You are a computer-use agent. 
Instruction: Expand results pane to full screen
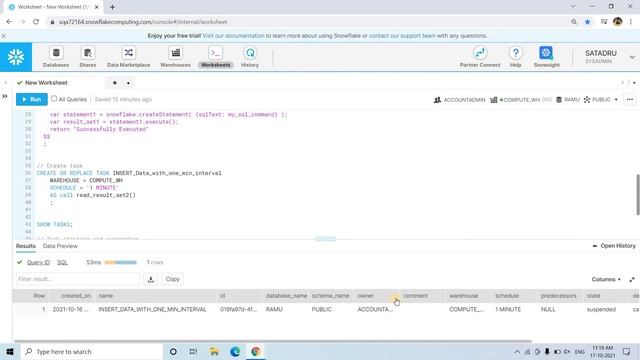point(632,280)
